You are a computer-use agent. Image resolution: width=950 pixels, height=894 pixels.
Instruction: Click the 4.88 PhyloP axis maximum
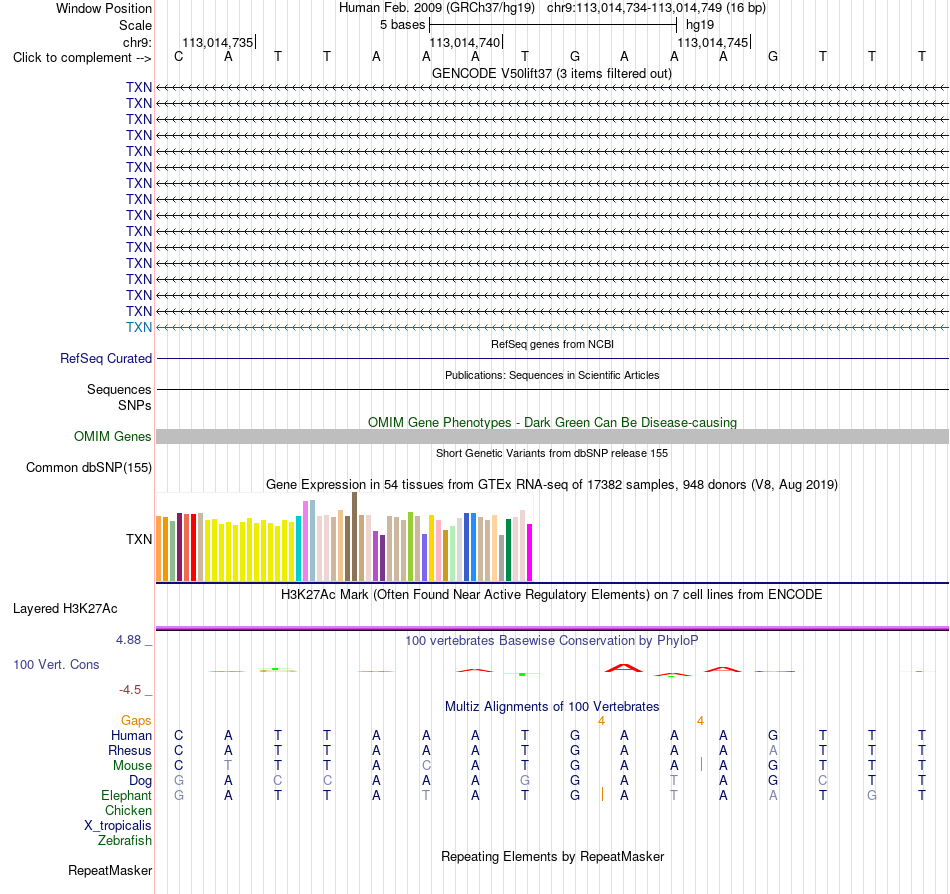coord(128,640)
